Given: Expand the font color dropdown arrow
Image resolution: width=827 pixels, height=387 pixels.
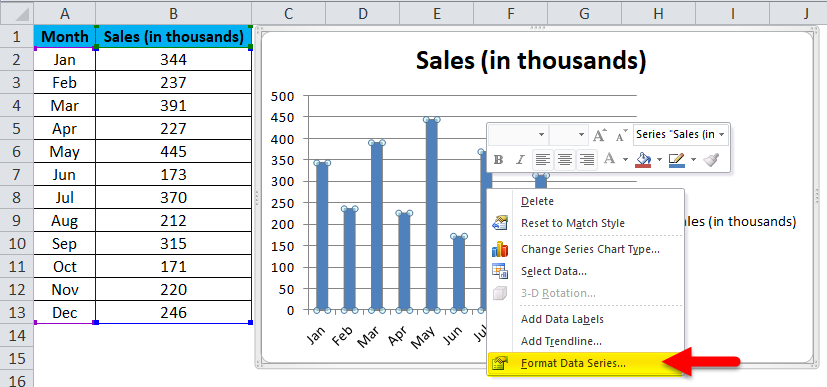Looking at the screenshot, I should (x=625, y=159).
